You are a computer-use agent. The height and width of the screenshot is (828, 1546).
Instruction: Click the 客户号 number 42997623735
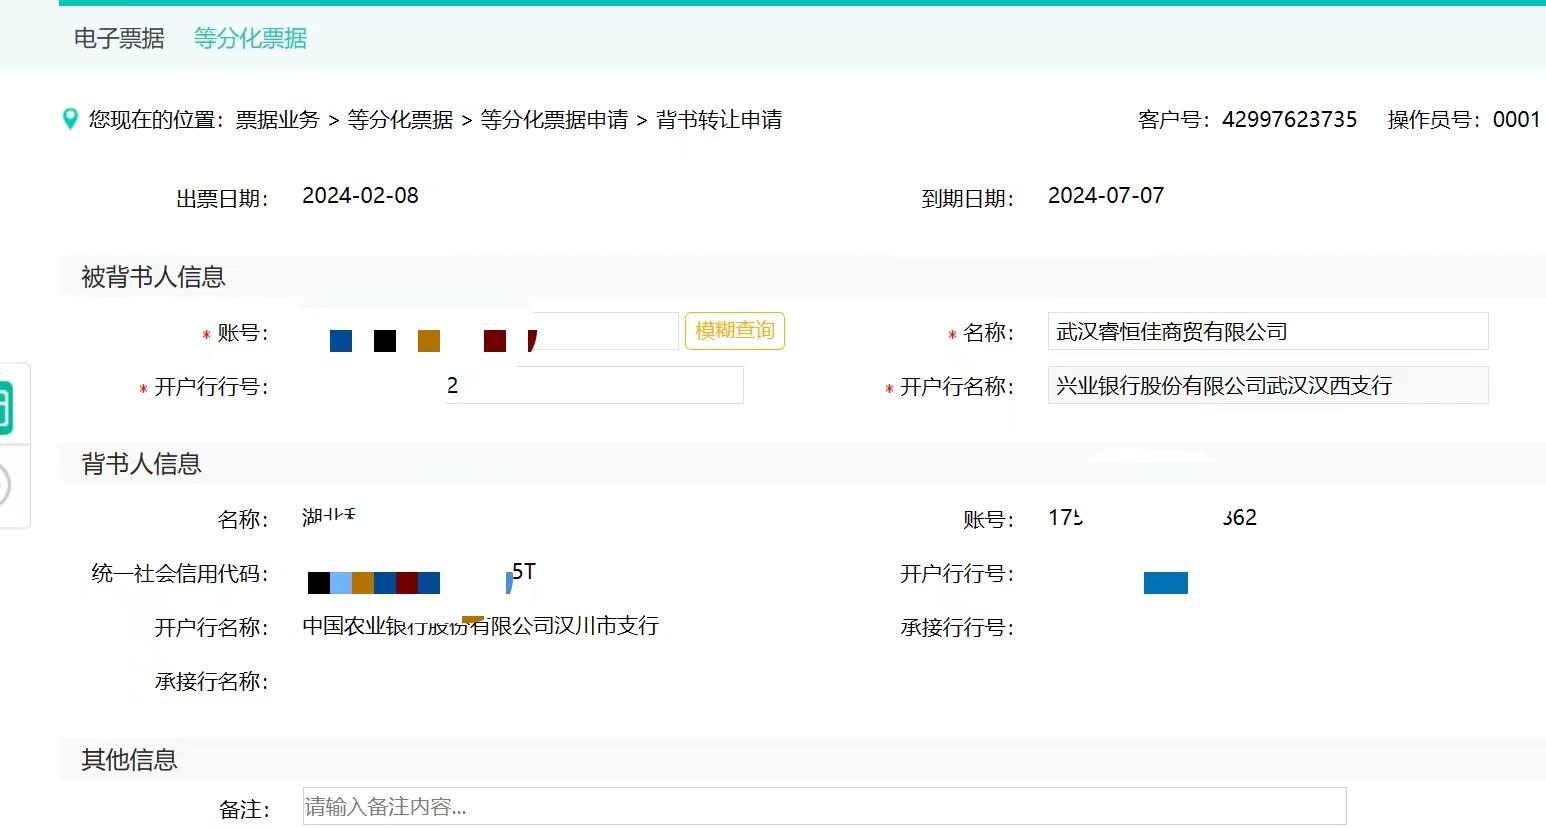pyautogui.click(x=1289, y=120)
